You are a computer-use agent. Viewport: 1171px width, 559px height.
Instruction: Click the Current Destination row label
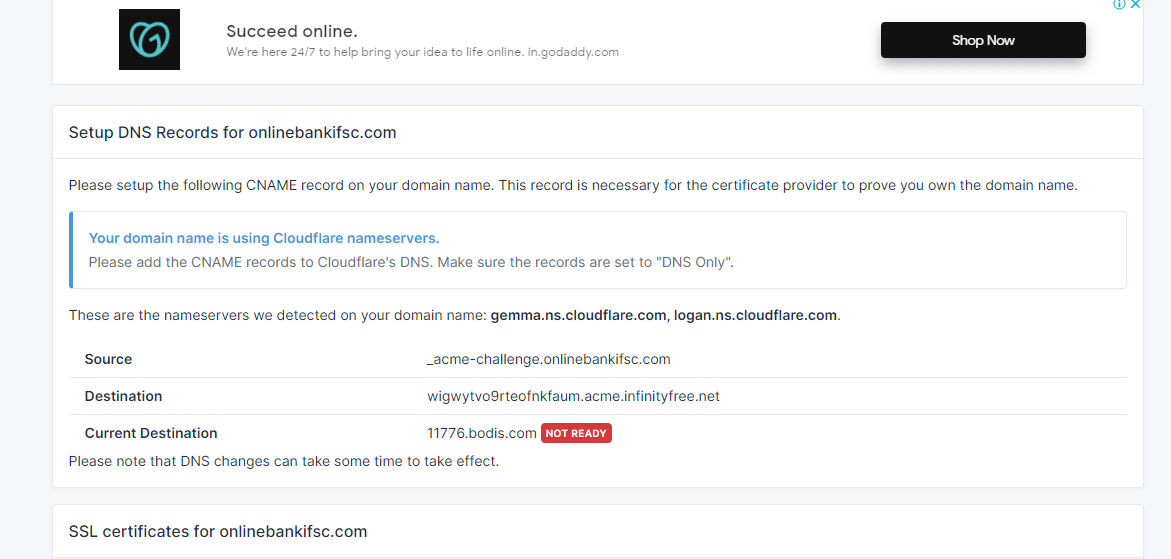150,433
